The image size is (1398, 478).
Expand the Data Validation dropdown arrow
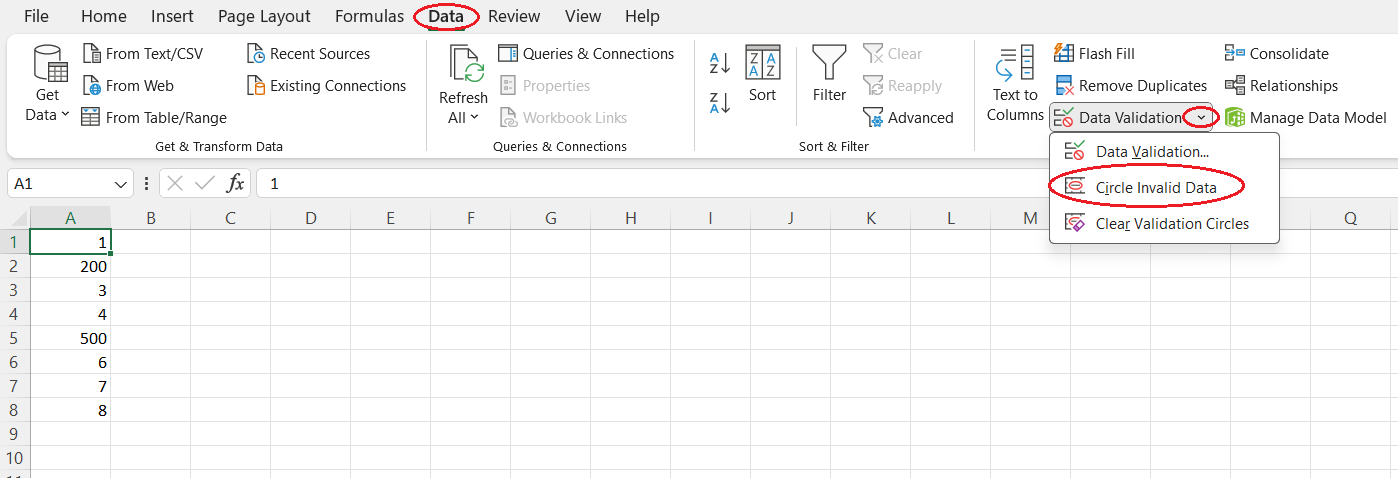1201,118
